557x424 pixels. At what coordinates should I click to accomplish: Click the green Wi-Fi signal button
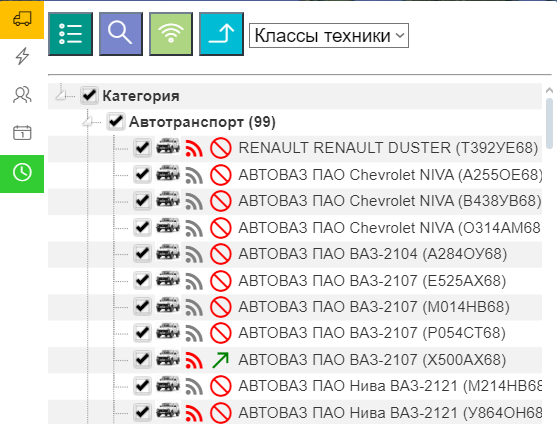pyautogui.click(x=171, y=34)
